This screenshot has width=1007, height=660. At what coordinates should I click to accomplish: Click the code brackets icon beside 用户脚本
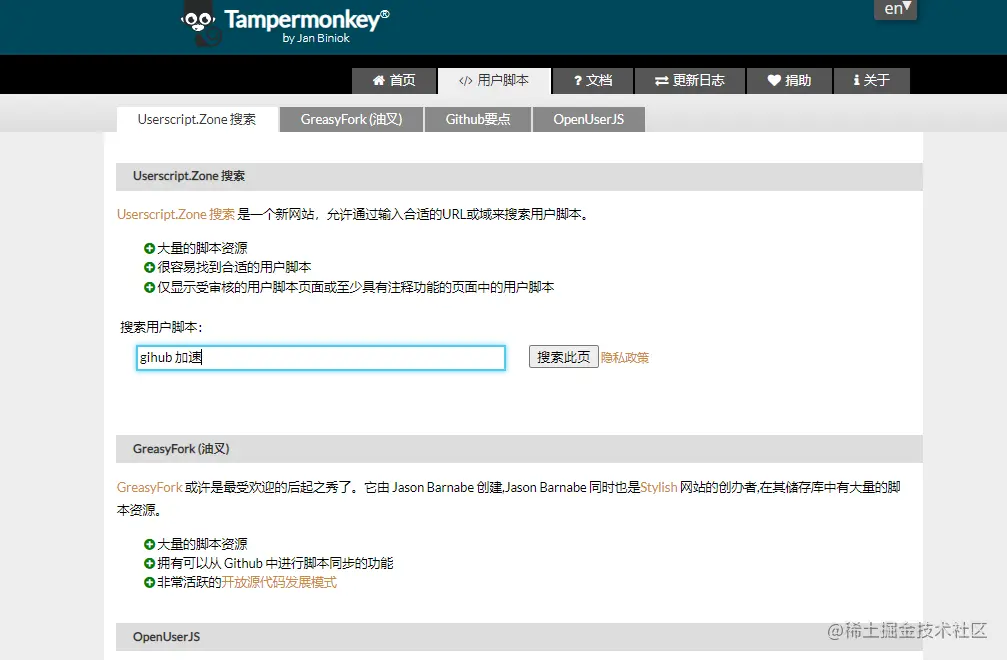466,81
